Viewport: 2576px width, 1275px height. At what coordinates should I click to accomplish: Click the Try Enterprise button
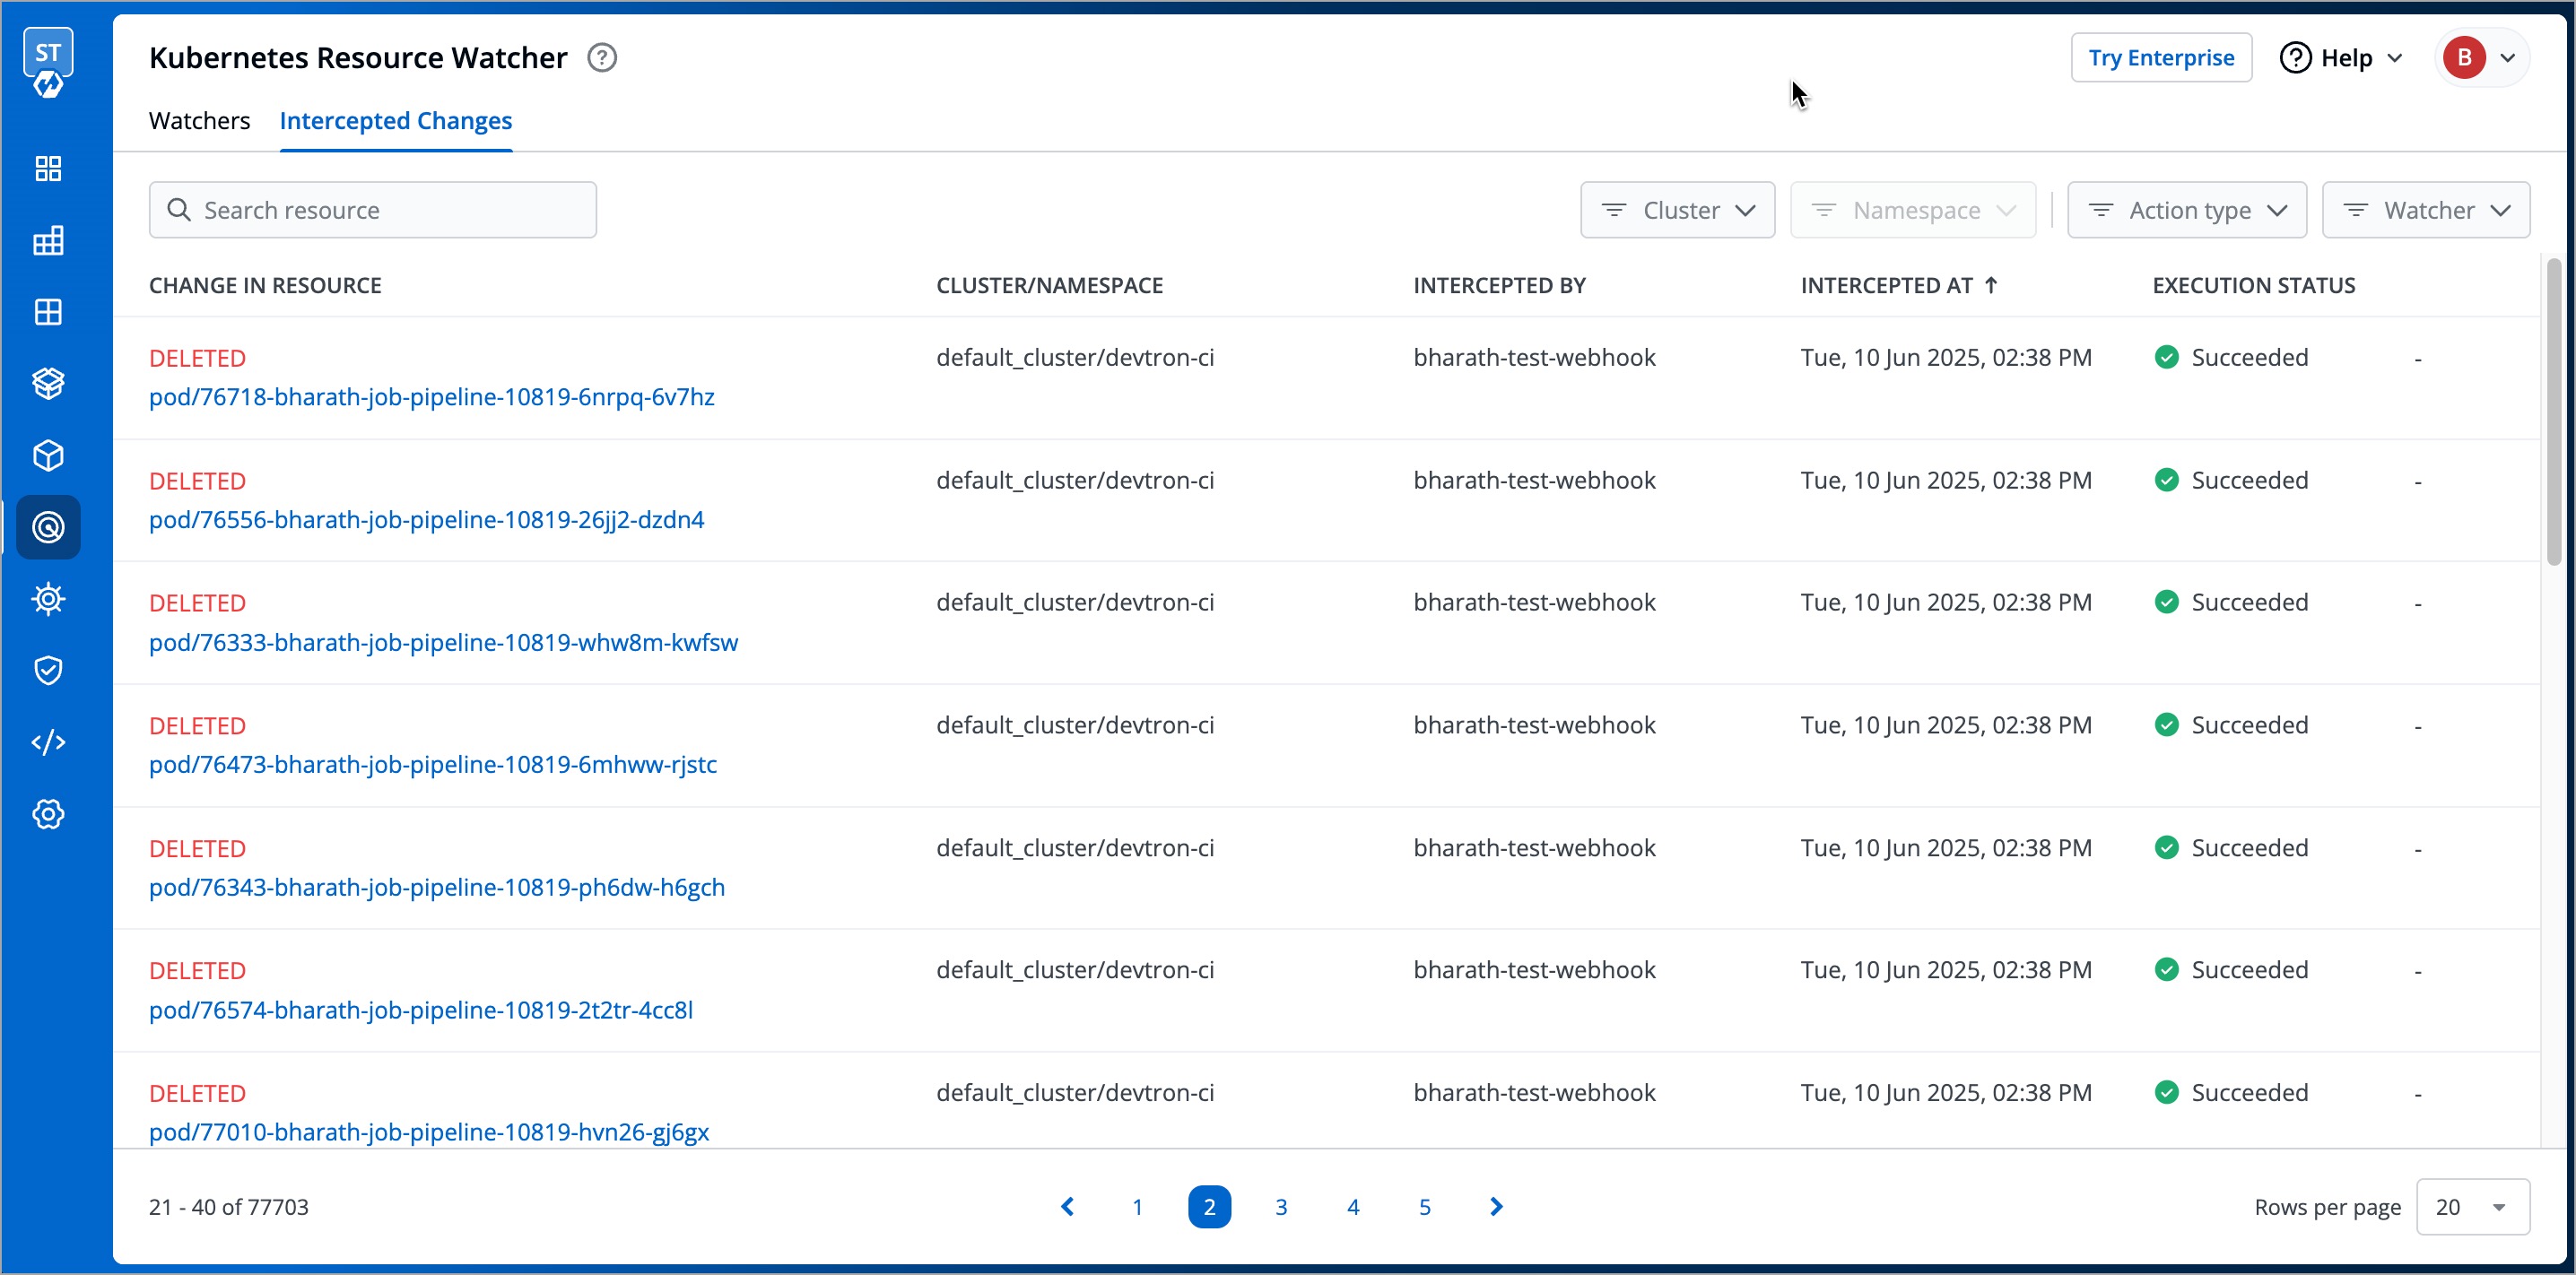(2160, 58)
